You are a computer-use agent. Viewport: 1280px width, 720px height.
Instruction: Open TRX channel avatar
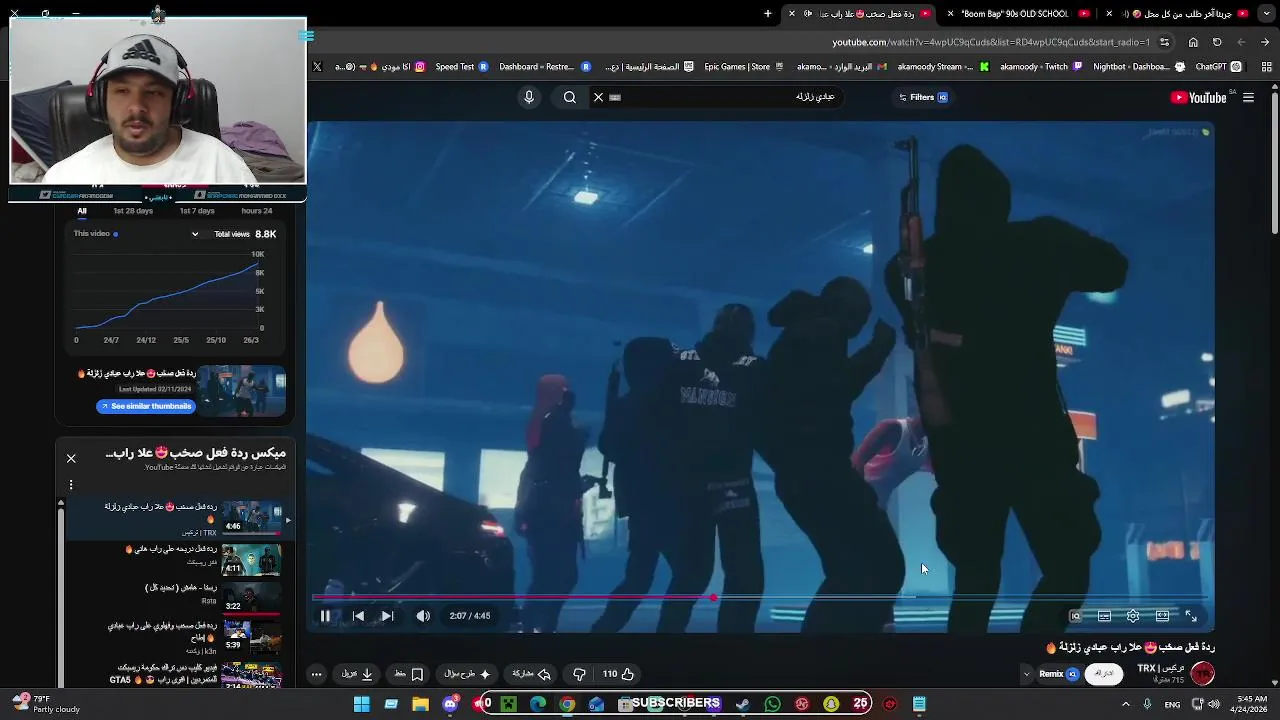pos(1202,674)
